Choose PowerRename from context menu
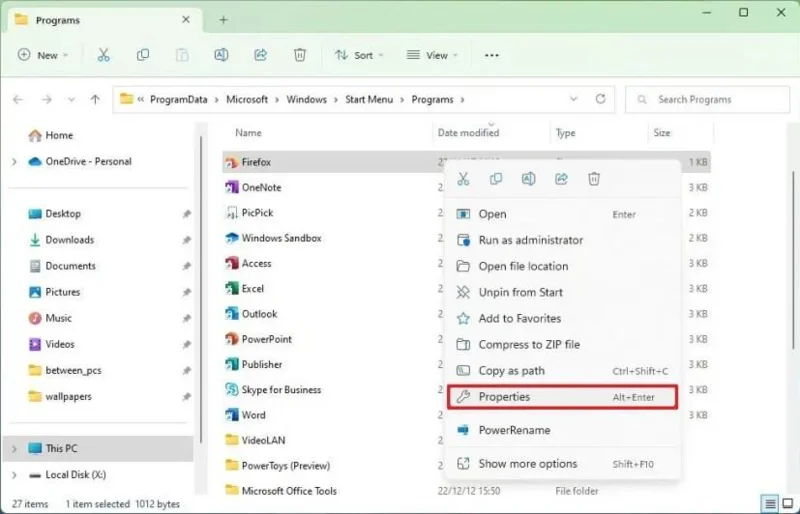The width and height of the screenshot is (800, 514). [x=563, y=430]
